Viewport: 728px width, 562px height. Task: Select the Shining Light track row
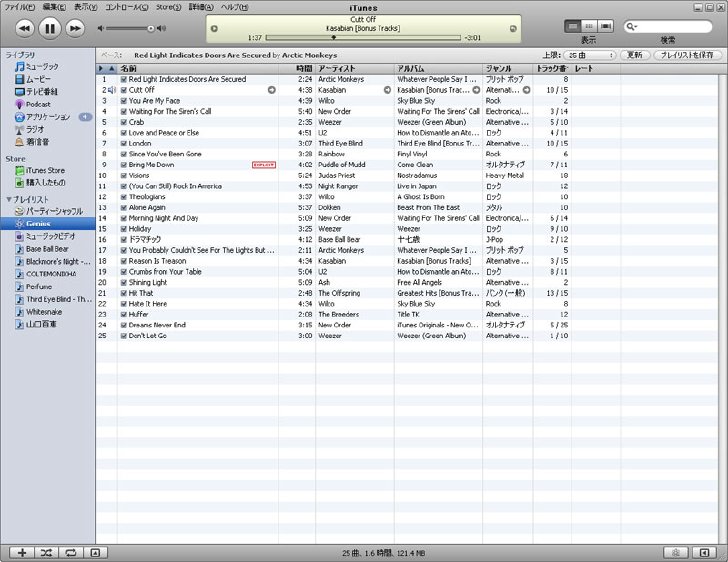pyautogui.click(x=407, y=282)
